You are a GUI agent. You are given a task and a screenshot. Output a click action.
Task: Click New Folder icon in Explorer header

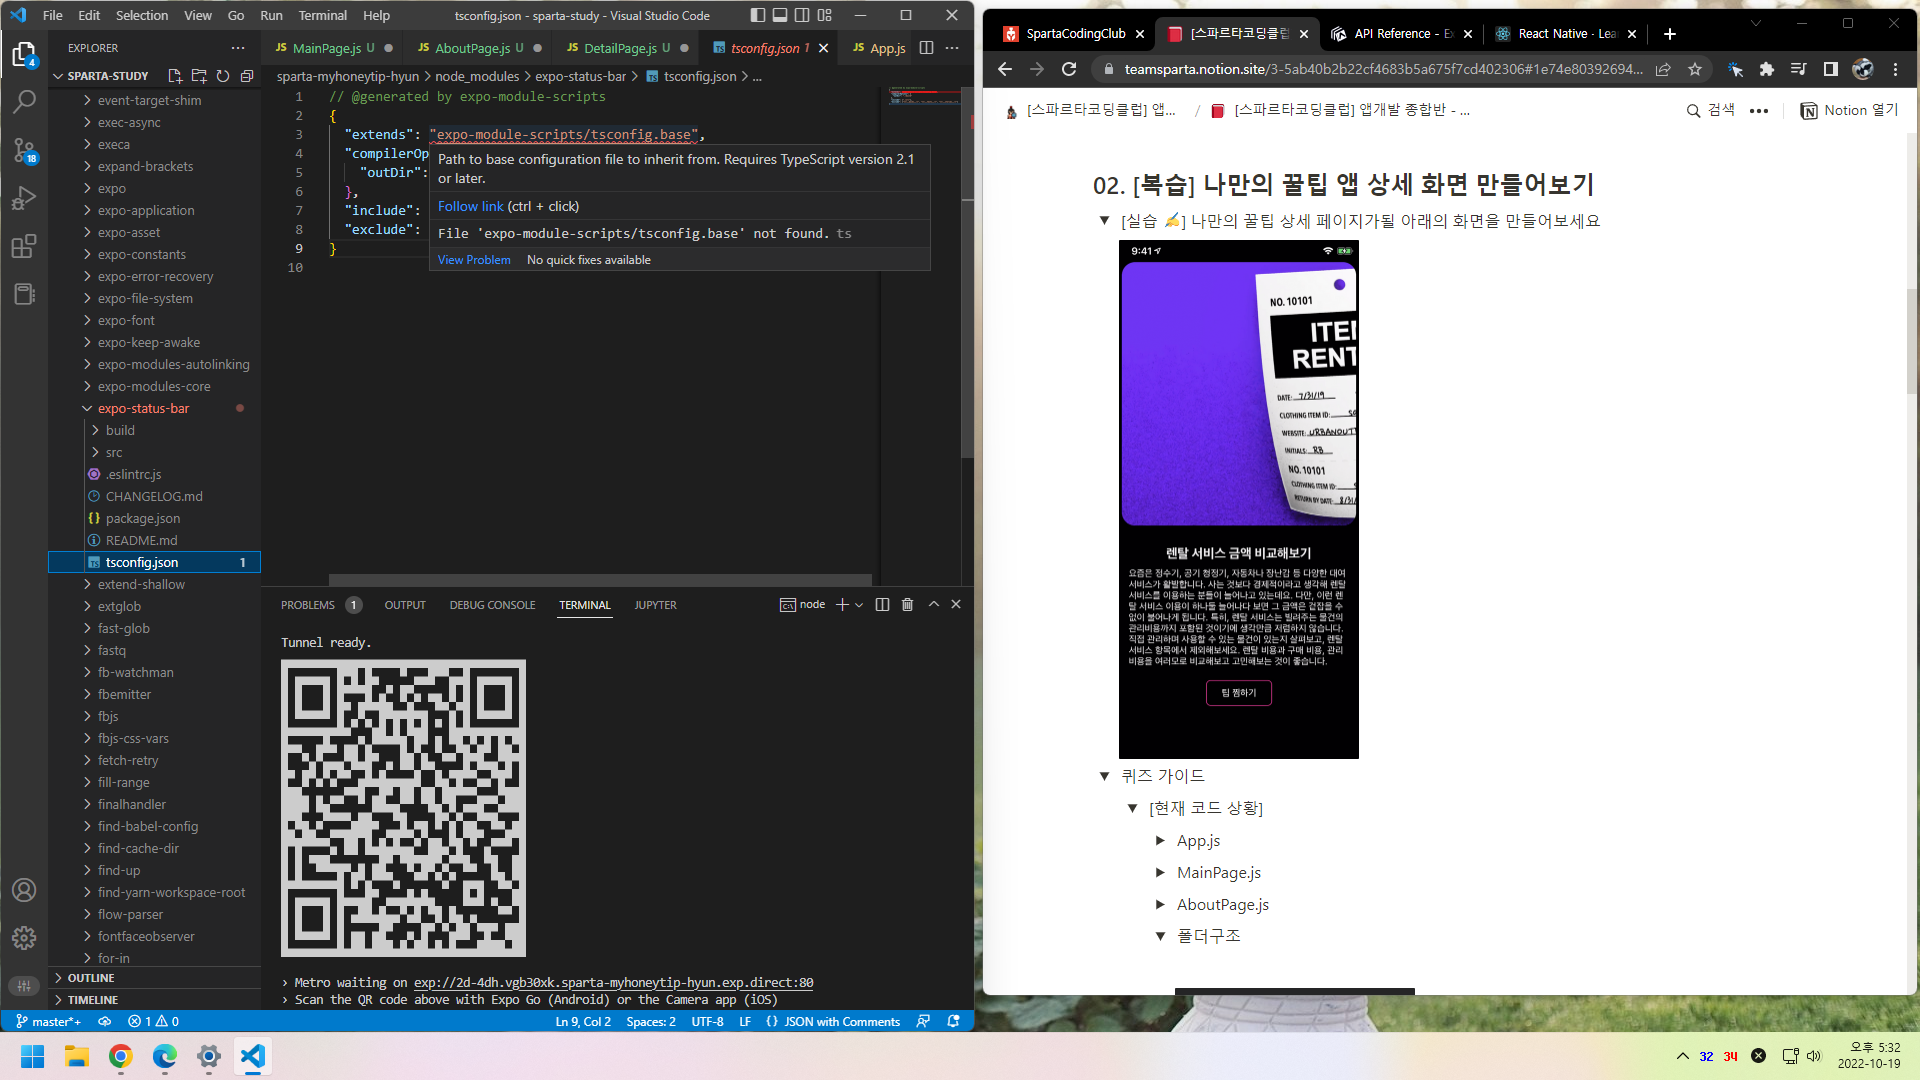[199, 76]
